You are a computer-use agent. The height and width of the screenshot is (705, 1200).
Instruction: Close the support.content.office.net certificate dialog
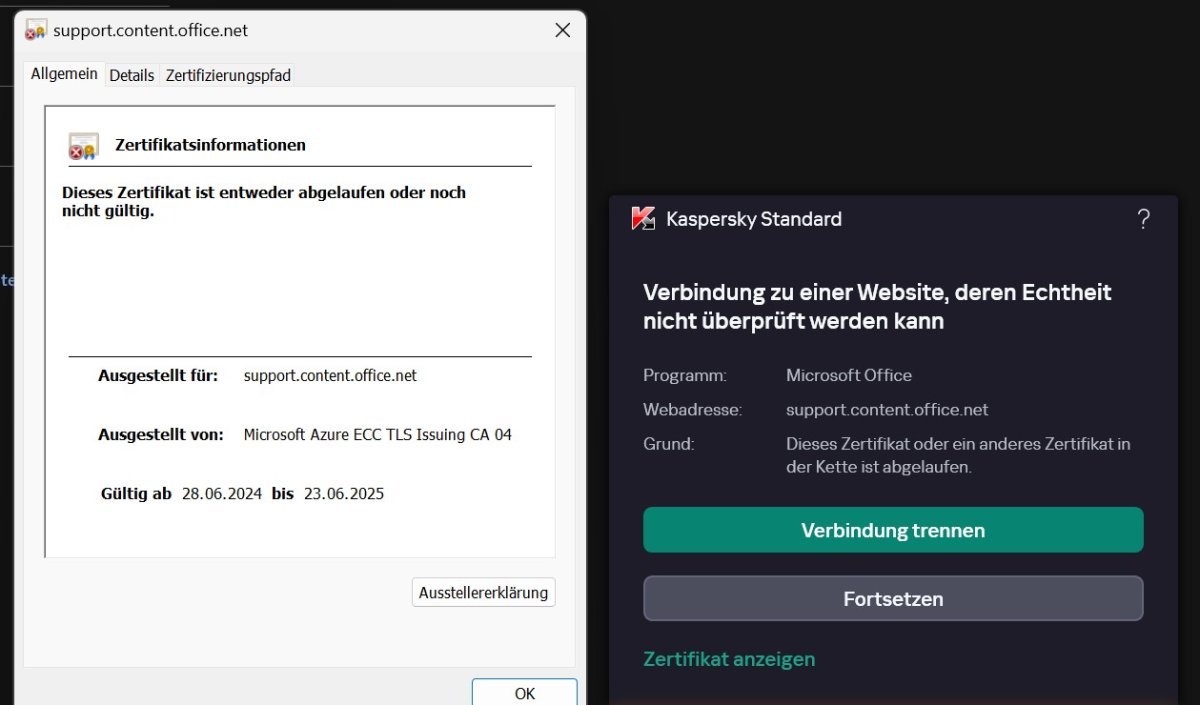point(563,31)
